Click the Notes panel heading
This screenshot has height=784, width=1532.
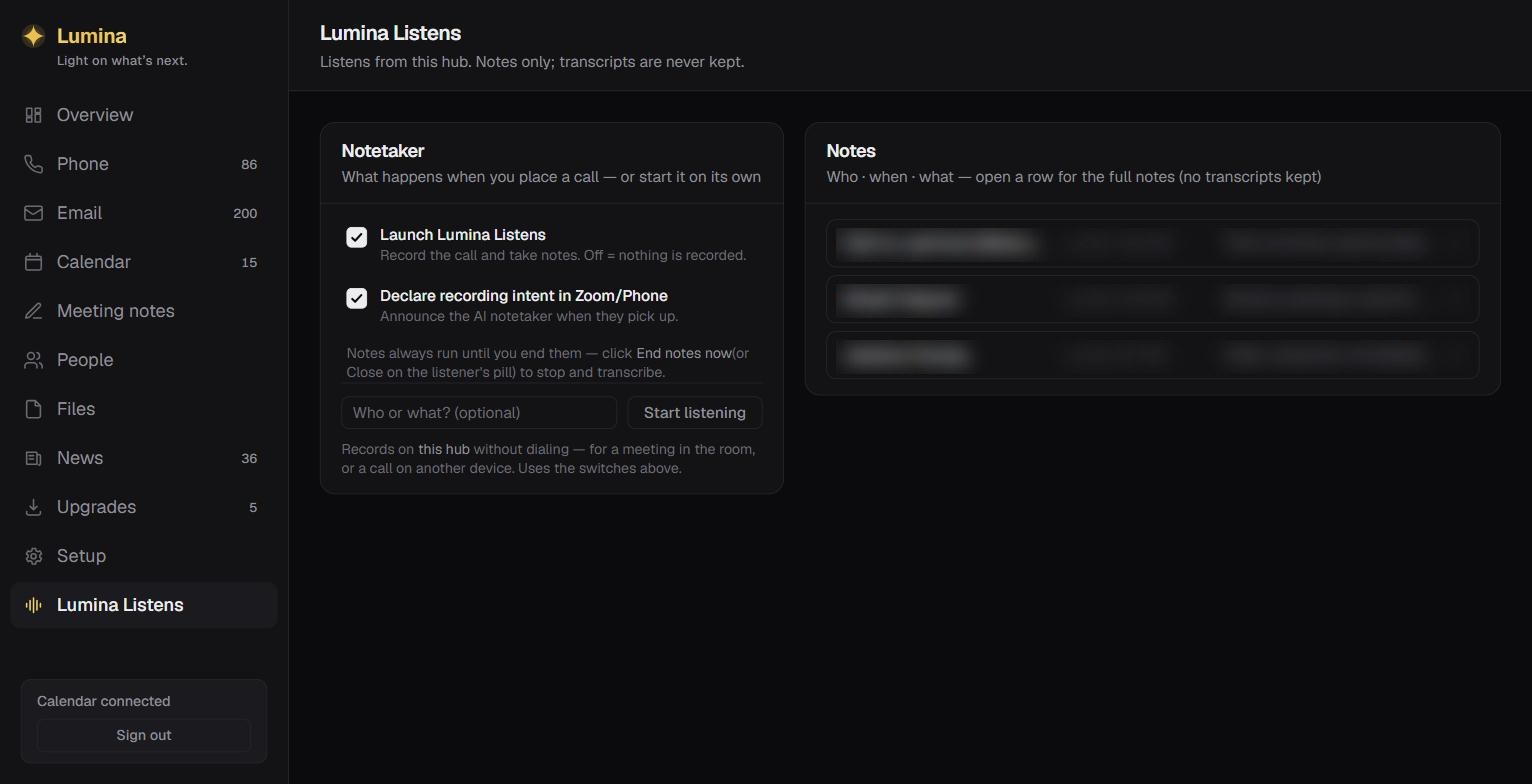(x=851, y=151)
